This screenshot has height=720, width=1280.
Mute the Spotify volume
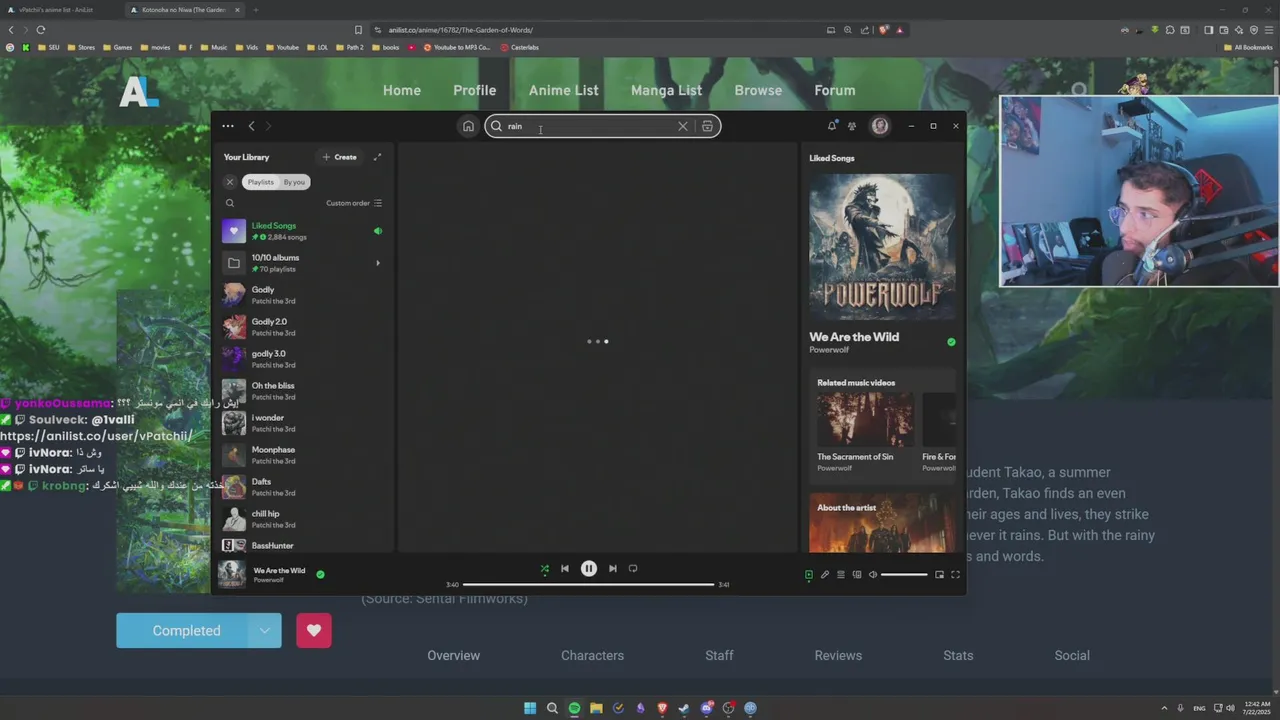pos(873,574)
